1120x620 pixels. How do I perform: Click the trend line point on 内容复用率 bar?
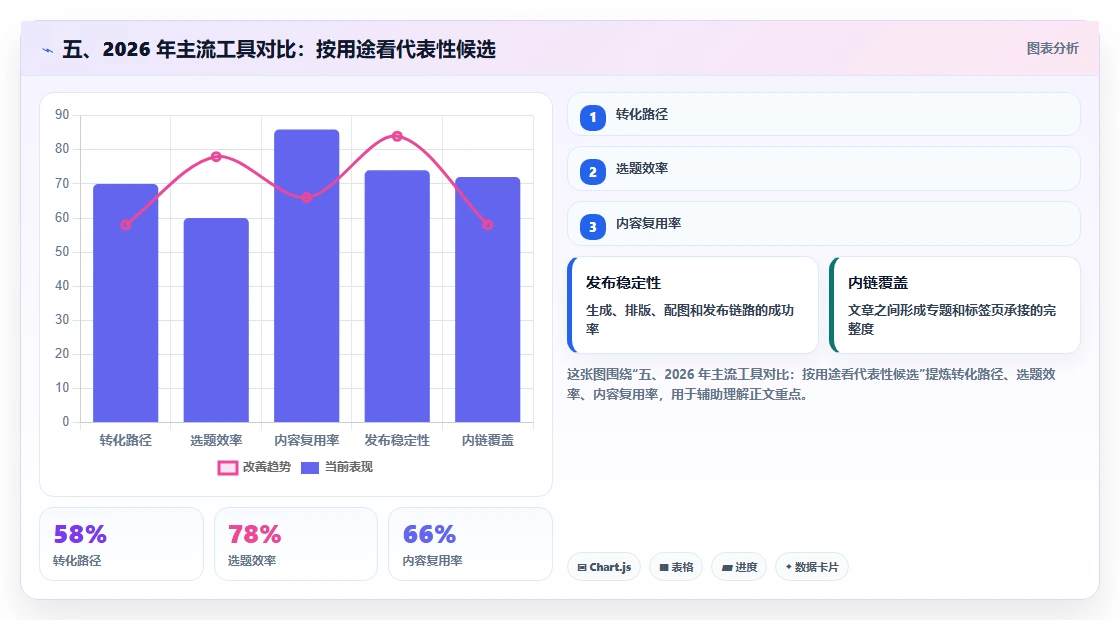coord(306,198)
